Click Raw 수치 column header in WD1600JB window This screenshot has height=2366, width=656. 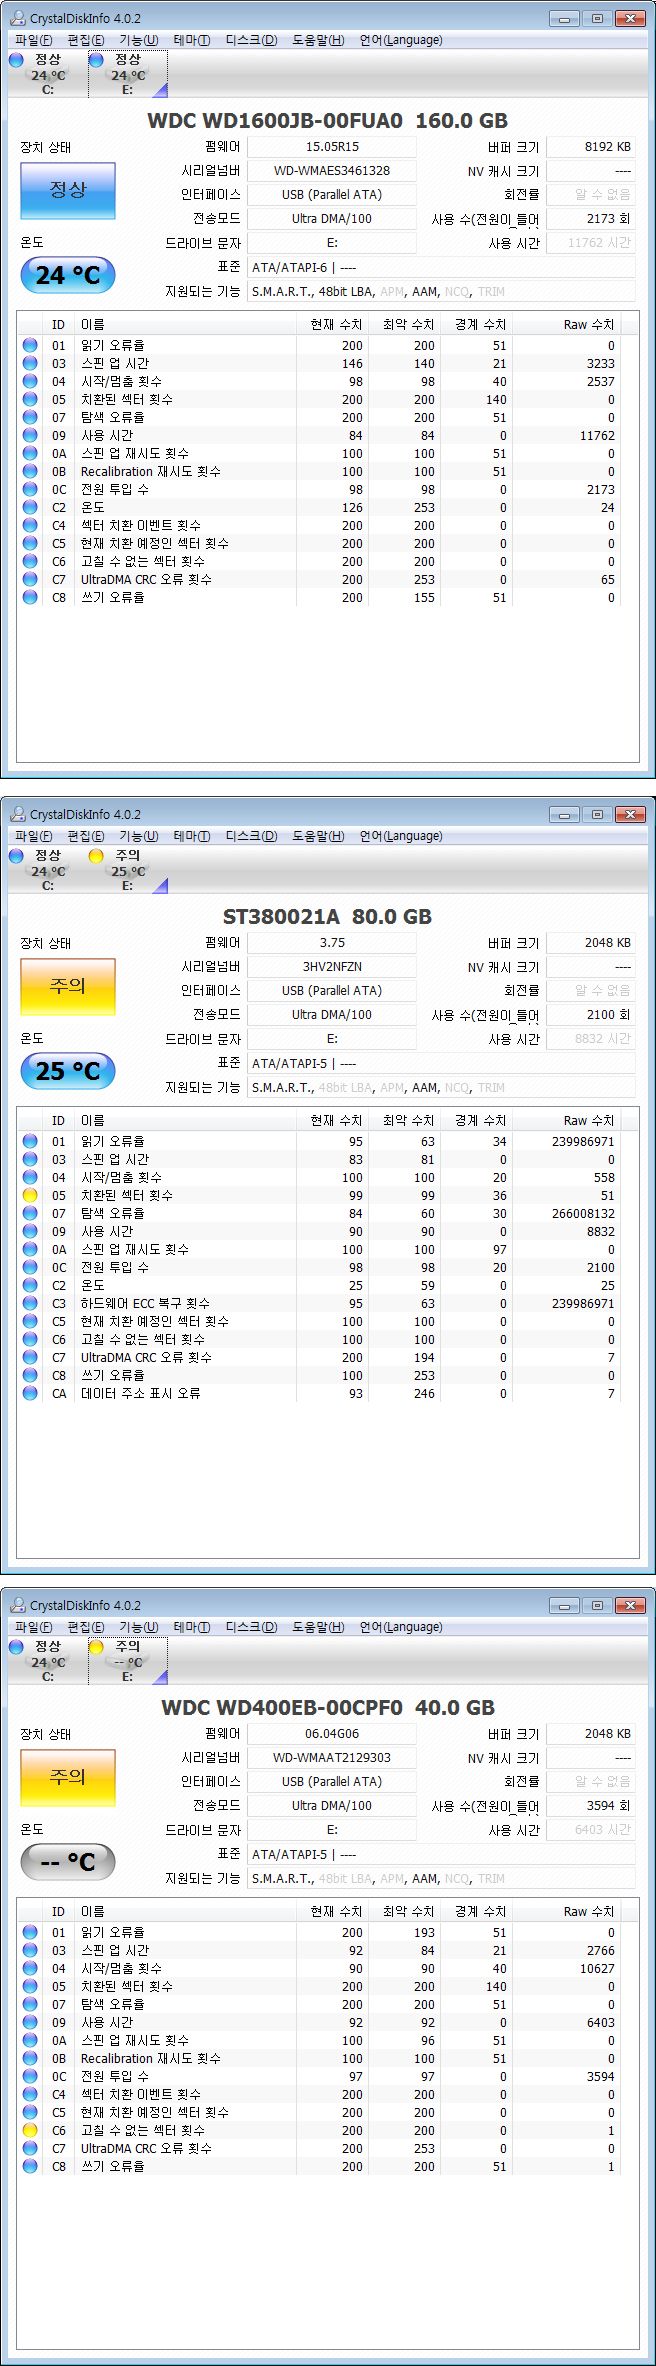[x=567, y=325]
